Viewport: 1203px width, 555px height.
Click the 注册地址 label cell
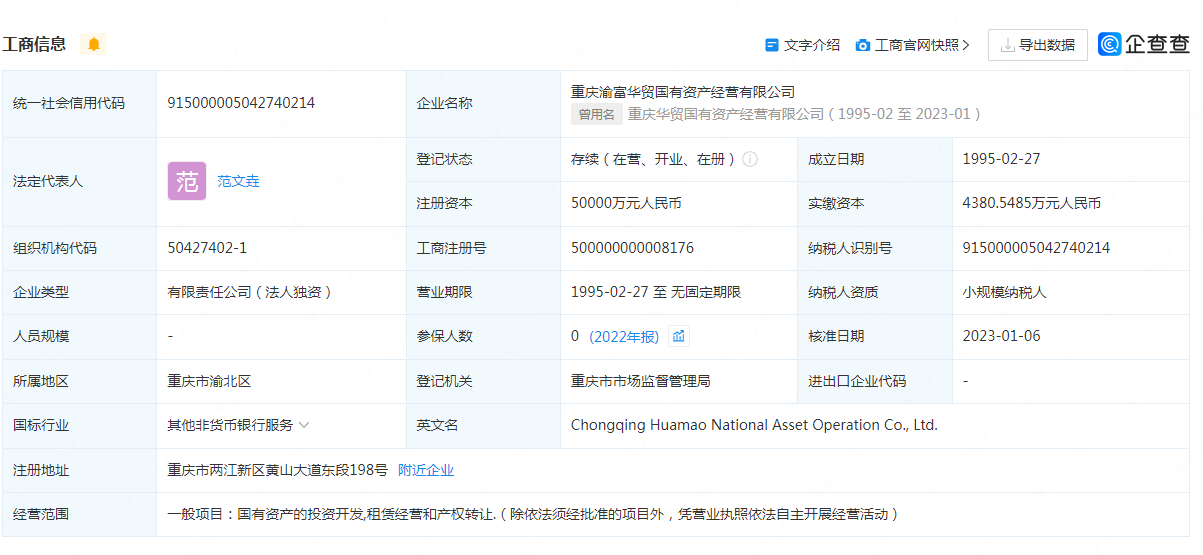(x=79, y=470)
